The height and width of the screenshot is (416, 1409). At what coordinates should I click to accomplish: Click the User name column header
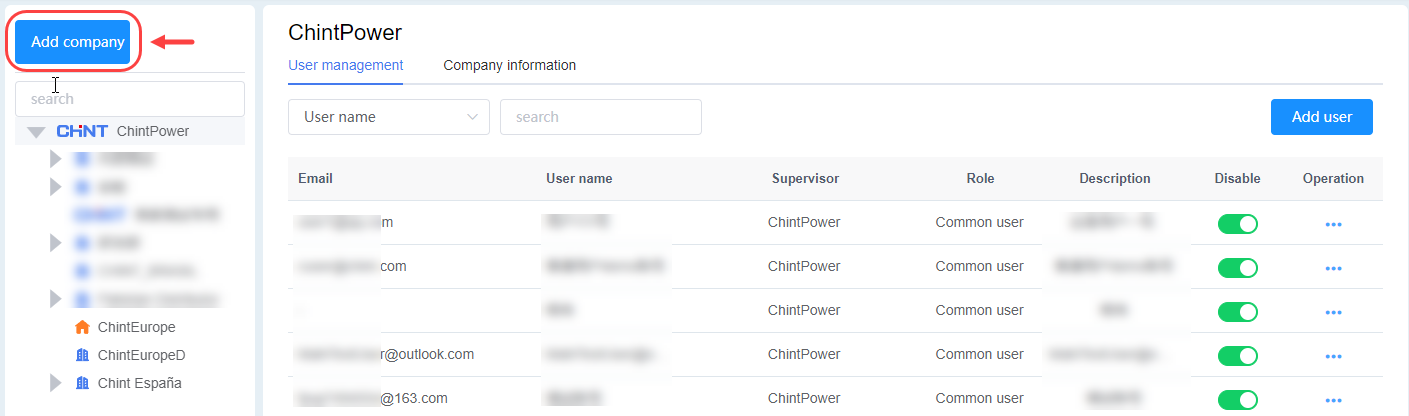579,179
